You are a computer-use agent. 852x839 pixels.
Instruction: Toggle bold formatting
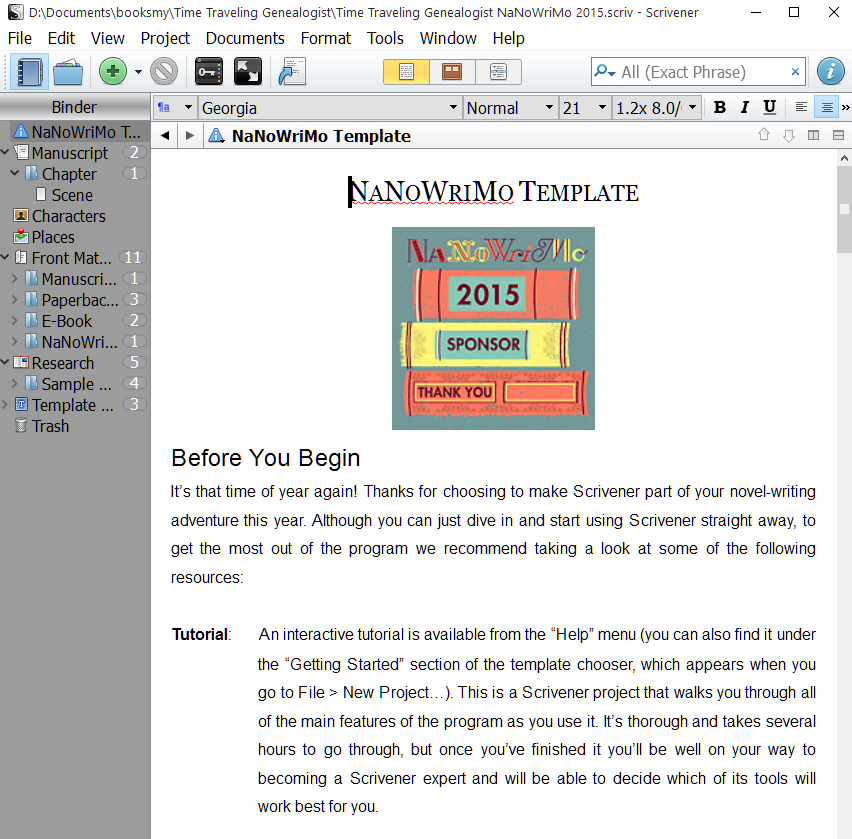click(720, 107)
